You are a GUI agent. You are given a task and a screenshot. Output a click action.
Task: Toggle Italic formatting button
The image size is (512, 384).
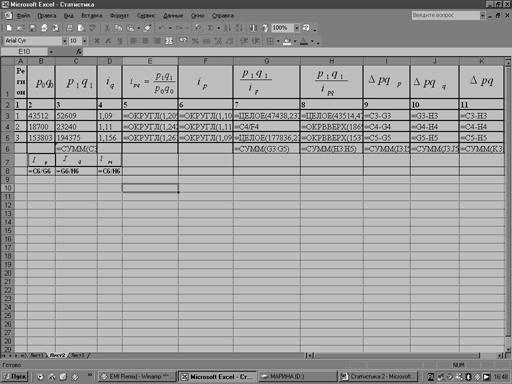(x=108, y=41)
